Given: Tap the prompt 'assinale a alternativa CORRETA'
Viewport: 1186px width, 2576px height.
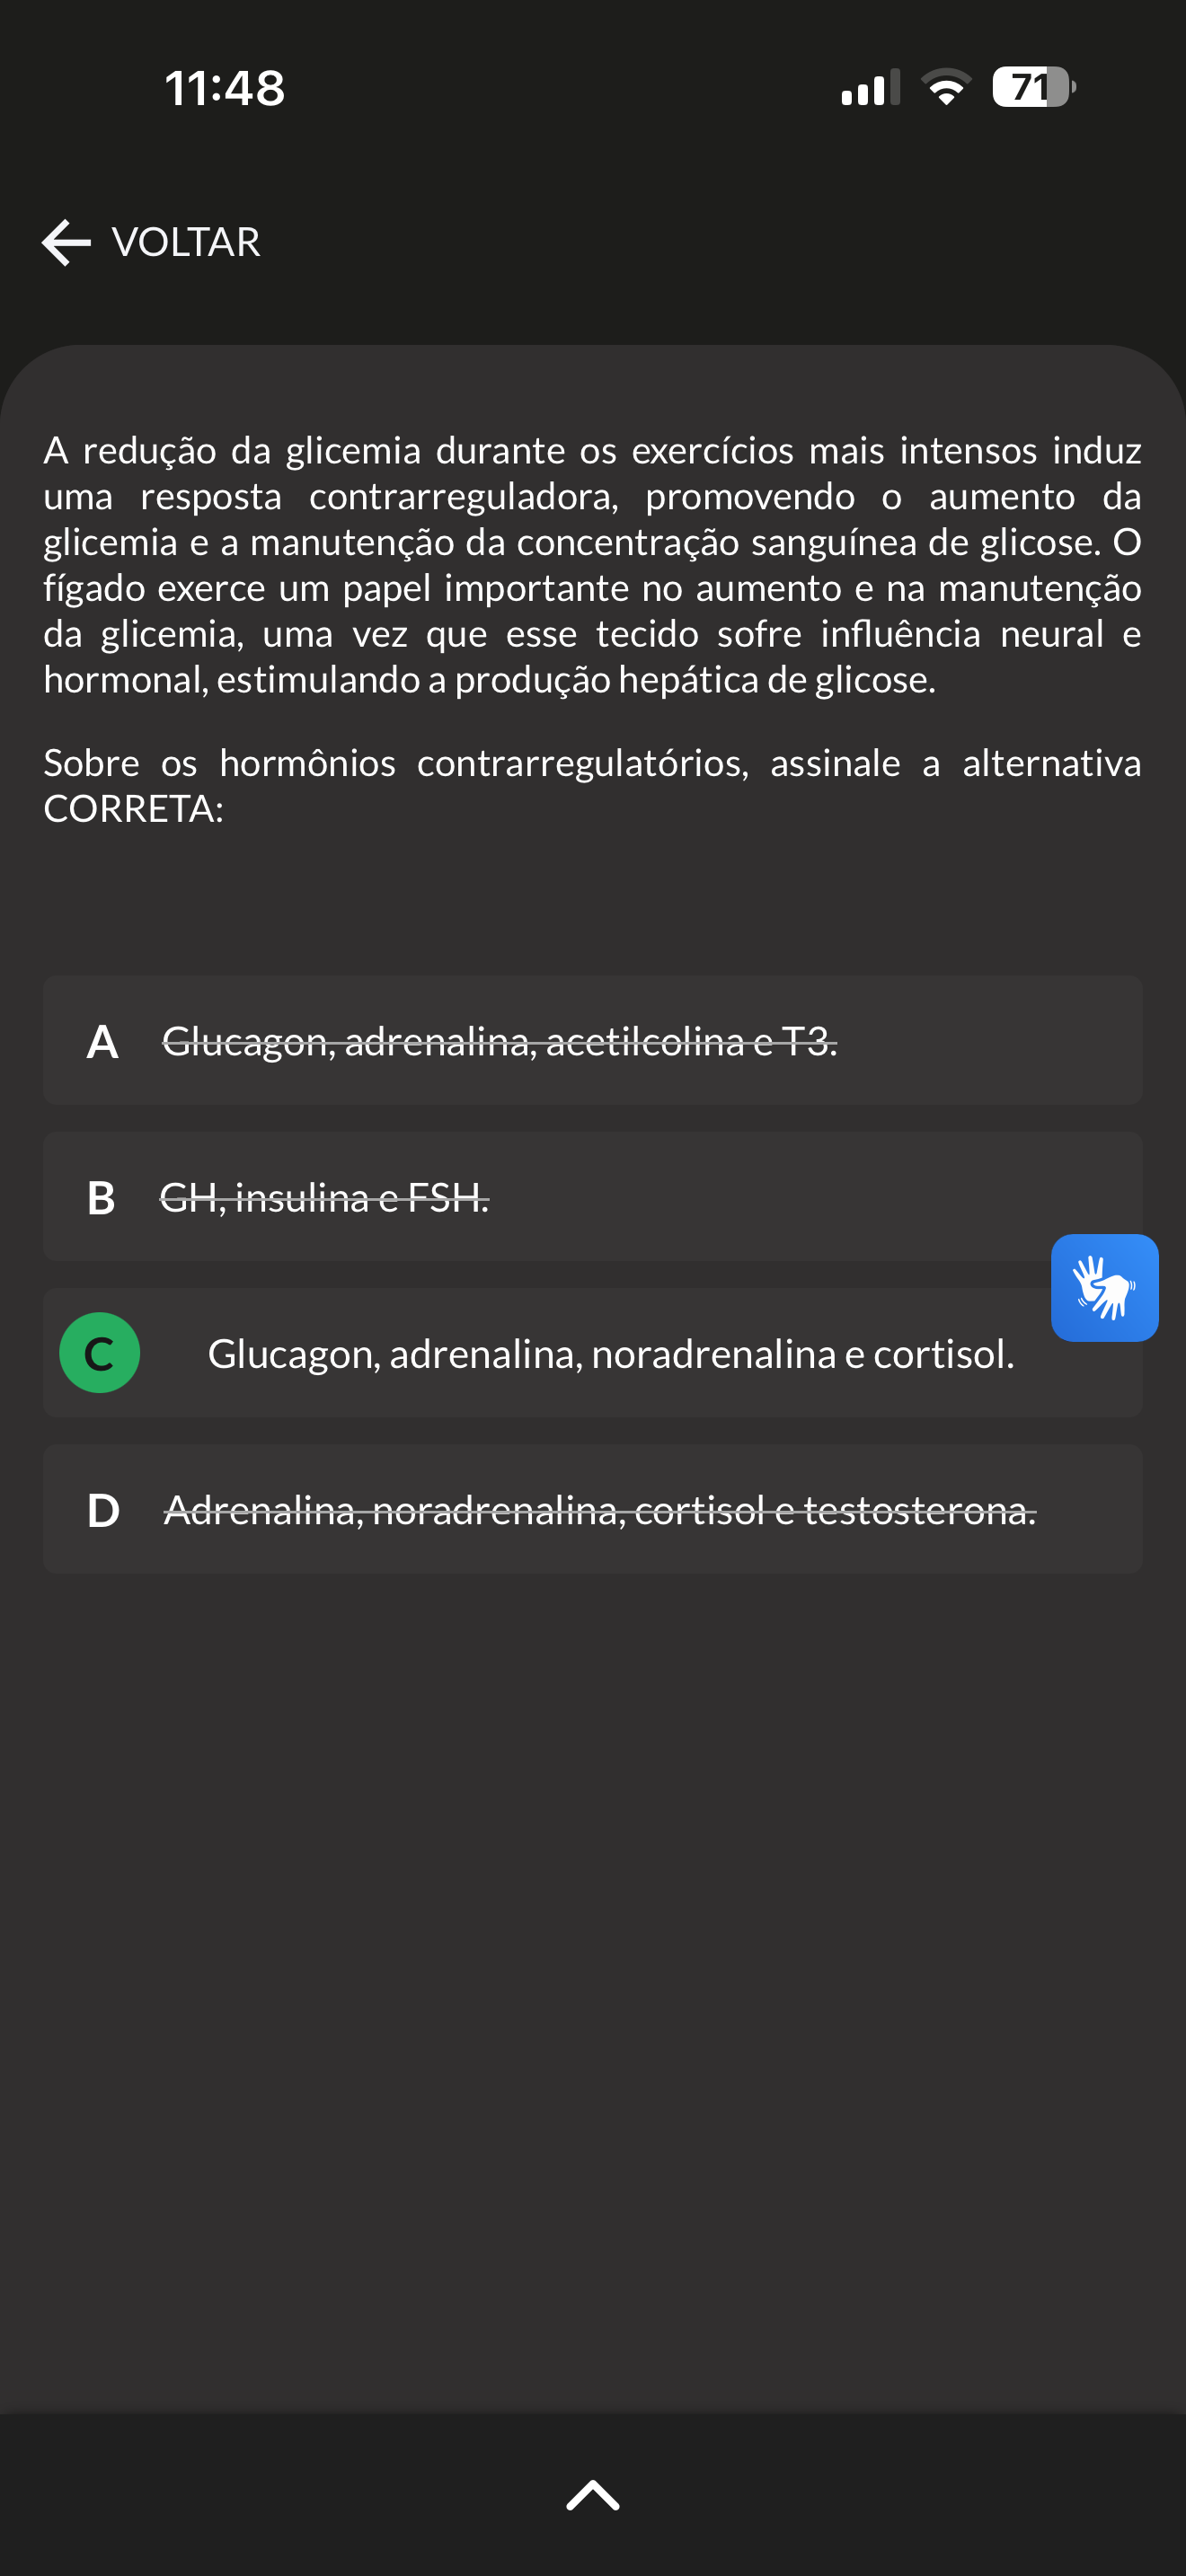Looking at the screenshot, I should [592, 786].
